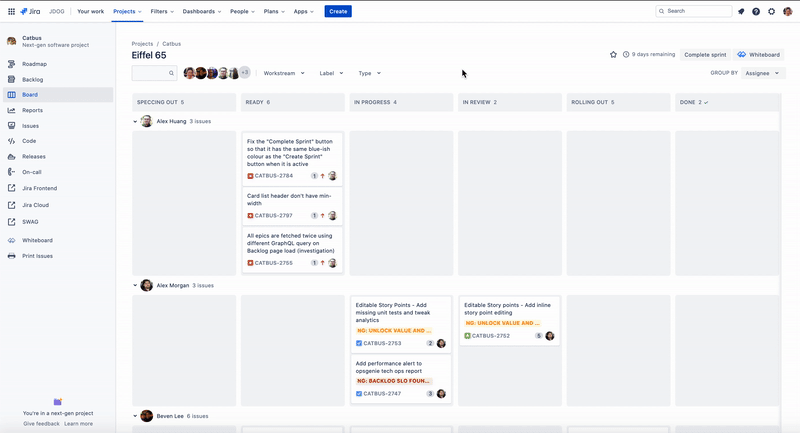
Task: Click search magnifier in board filter box
Action: pyautogui.click(x=171, y=73)
